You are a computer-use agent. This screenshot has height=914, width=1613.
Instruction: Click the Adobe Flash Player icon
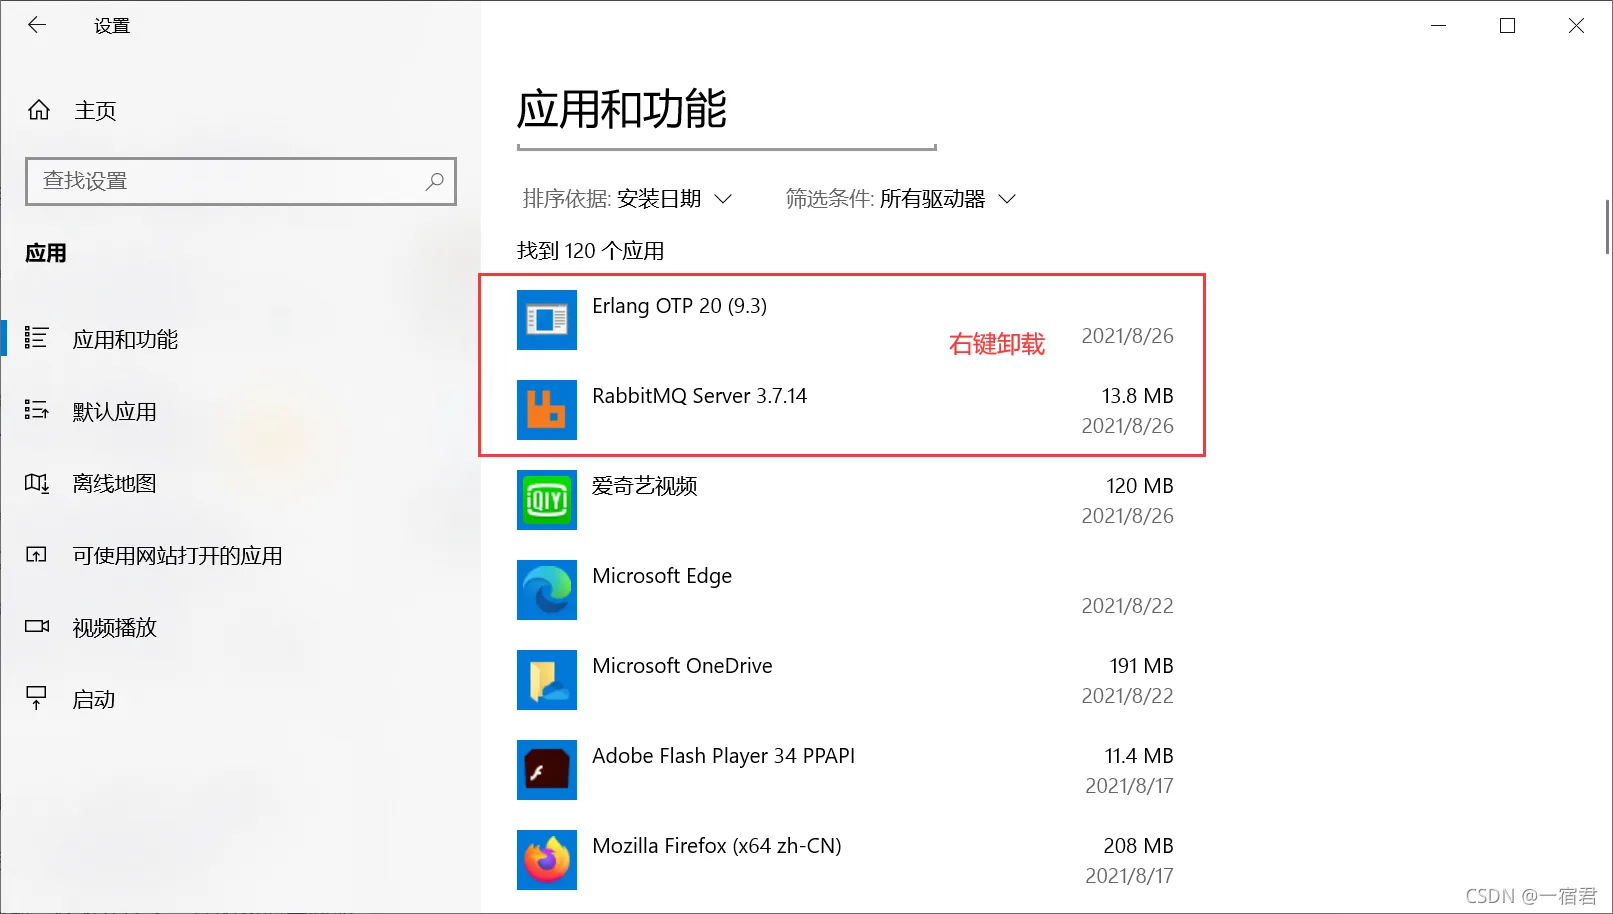pos(547,770)
